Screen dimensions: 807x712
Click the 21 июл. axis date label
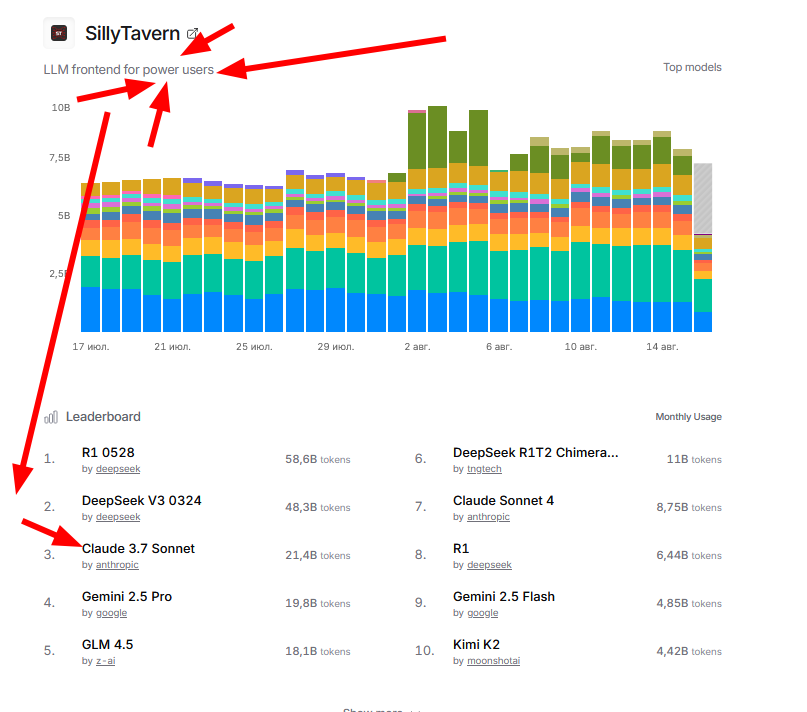coord(172,346)
